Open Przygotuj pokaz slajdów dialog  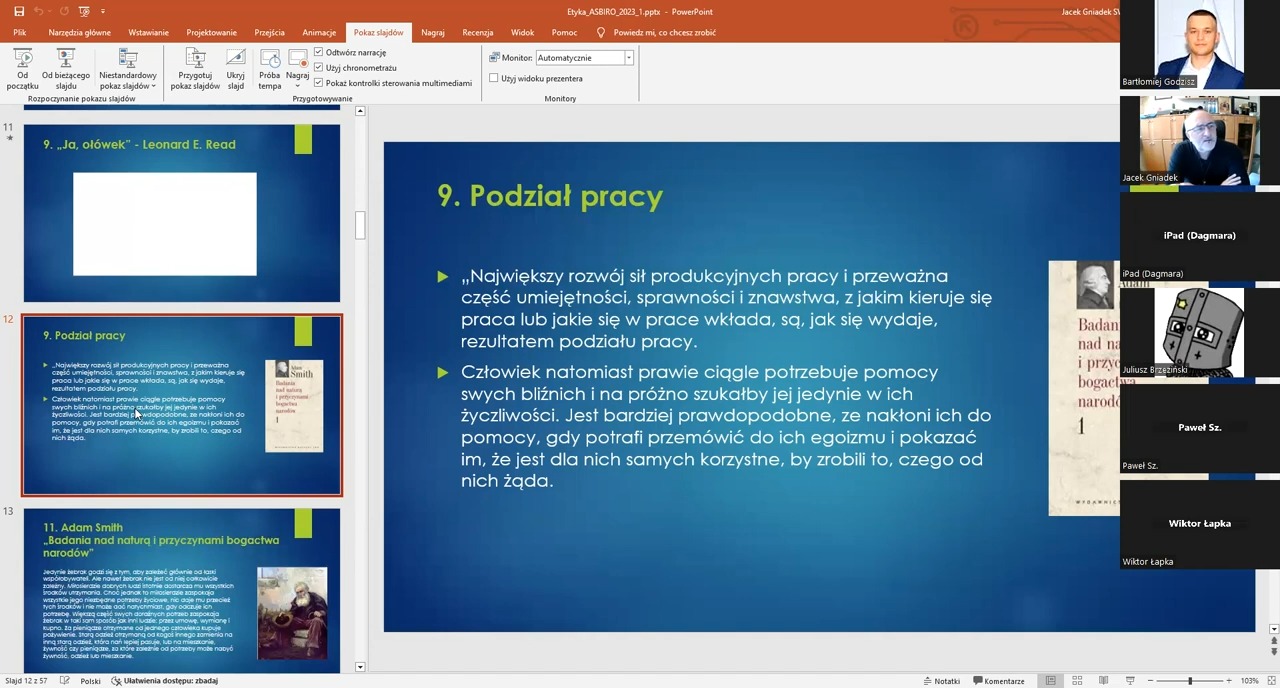(195, 69)
